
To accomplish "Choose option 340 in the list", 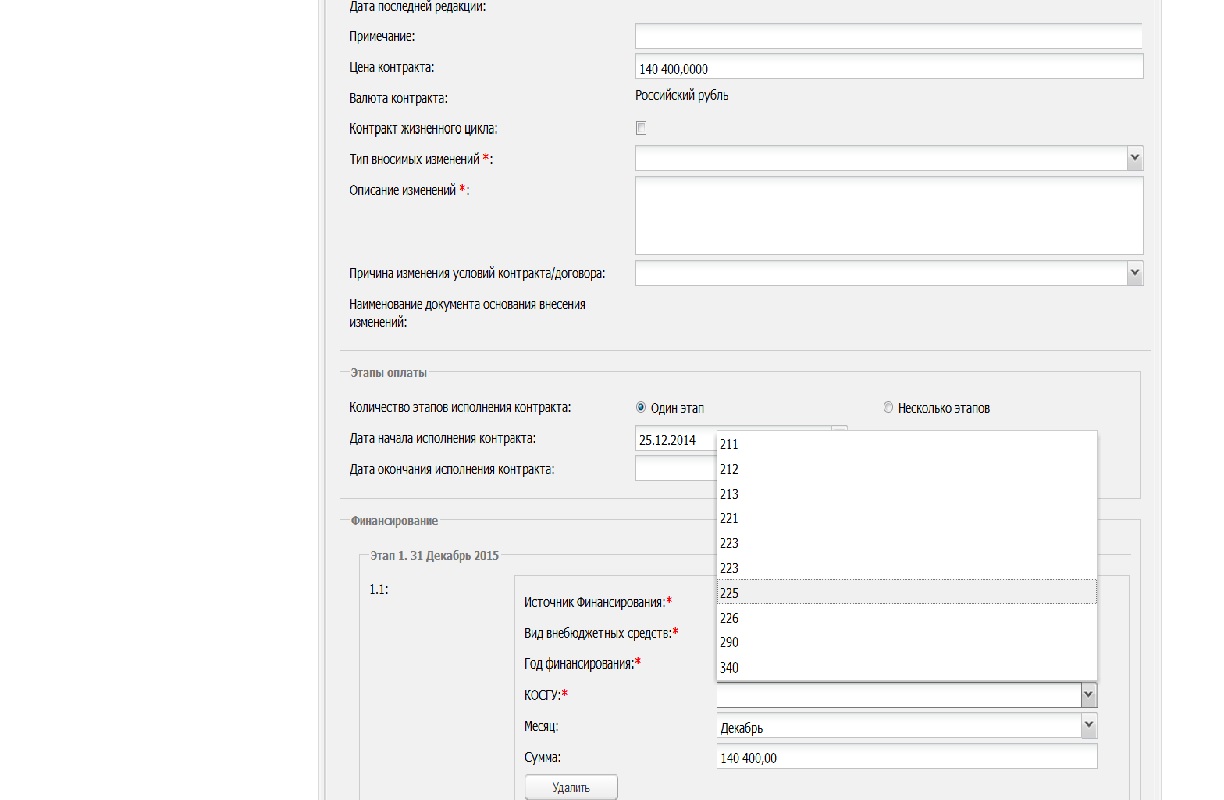I will pyautogui.click(x=906, y=667).
